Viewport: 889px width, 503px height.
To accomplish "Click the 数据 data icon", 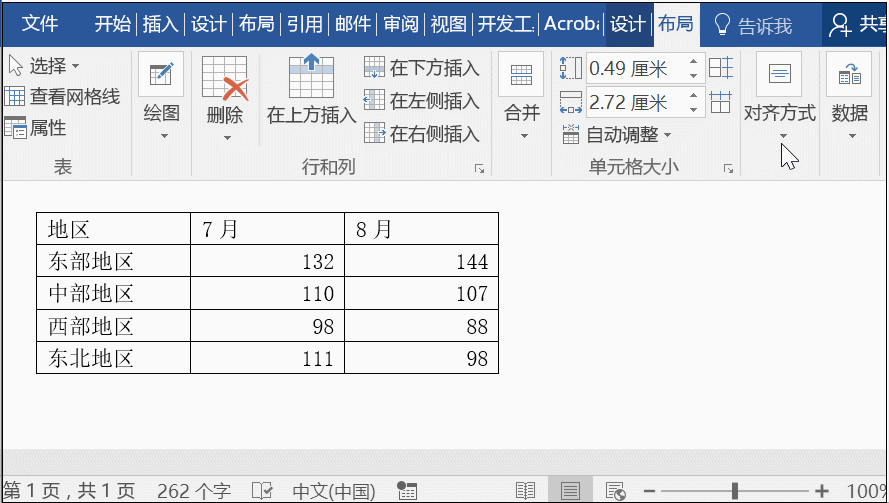I will [x=849, y=74].
